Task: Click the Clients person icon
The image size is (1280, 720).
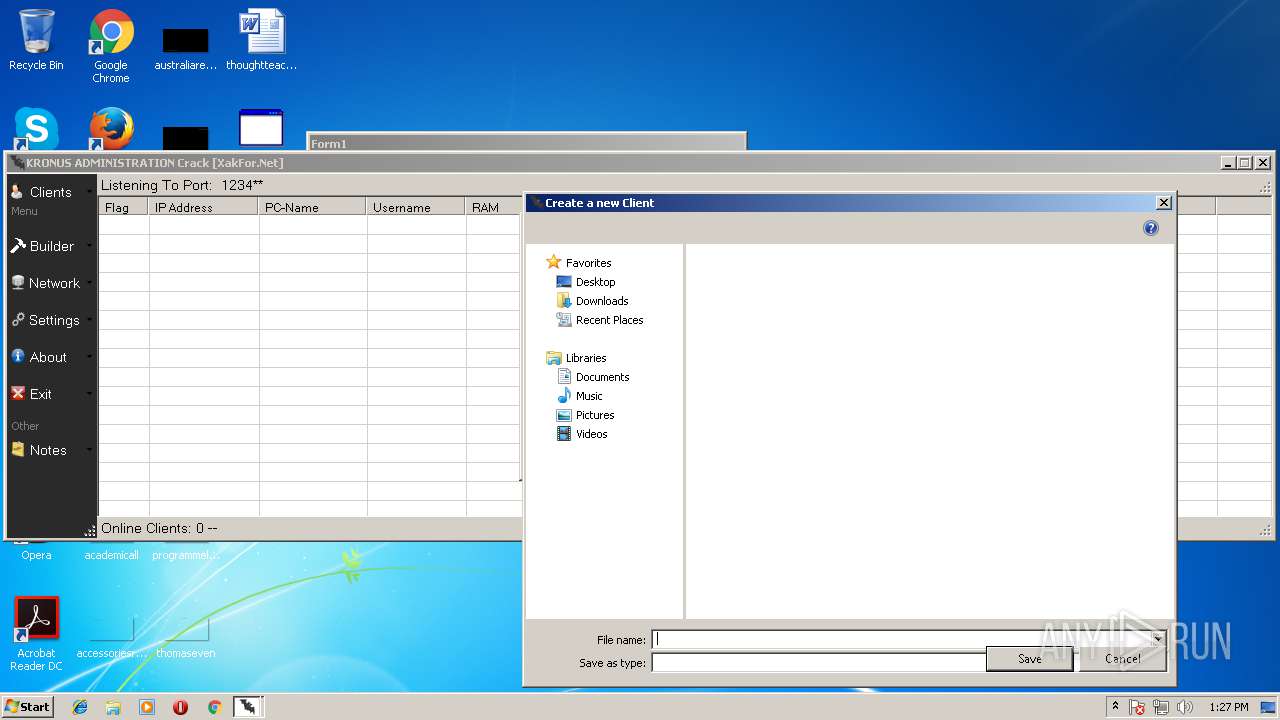Action: [17, 191]
